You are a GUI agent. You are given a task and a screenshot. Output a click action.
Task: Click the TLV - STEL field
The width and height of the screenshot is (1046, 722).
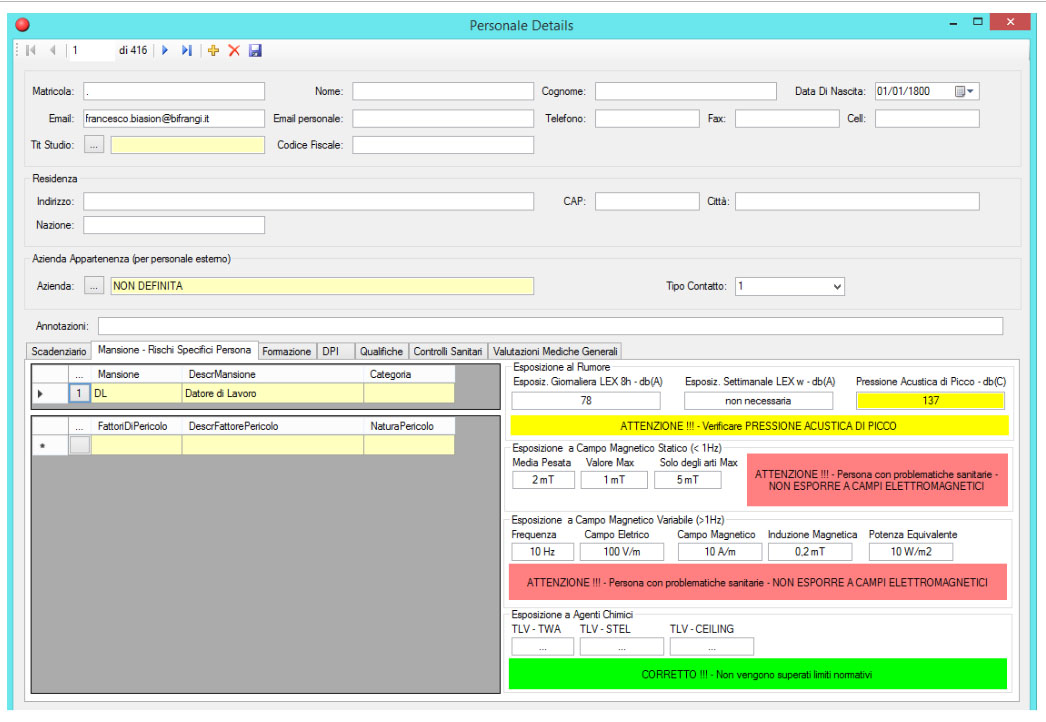[x=622, y=647]
